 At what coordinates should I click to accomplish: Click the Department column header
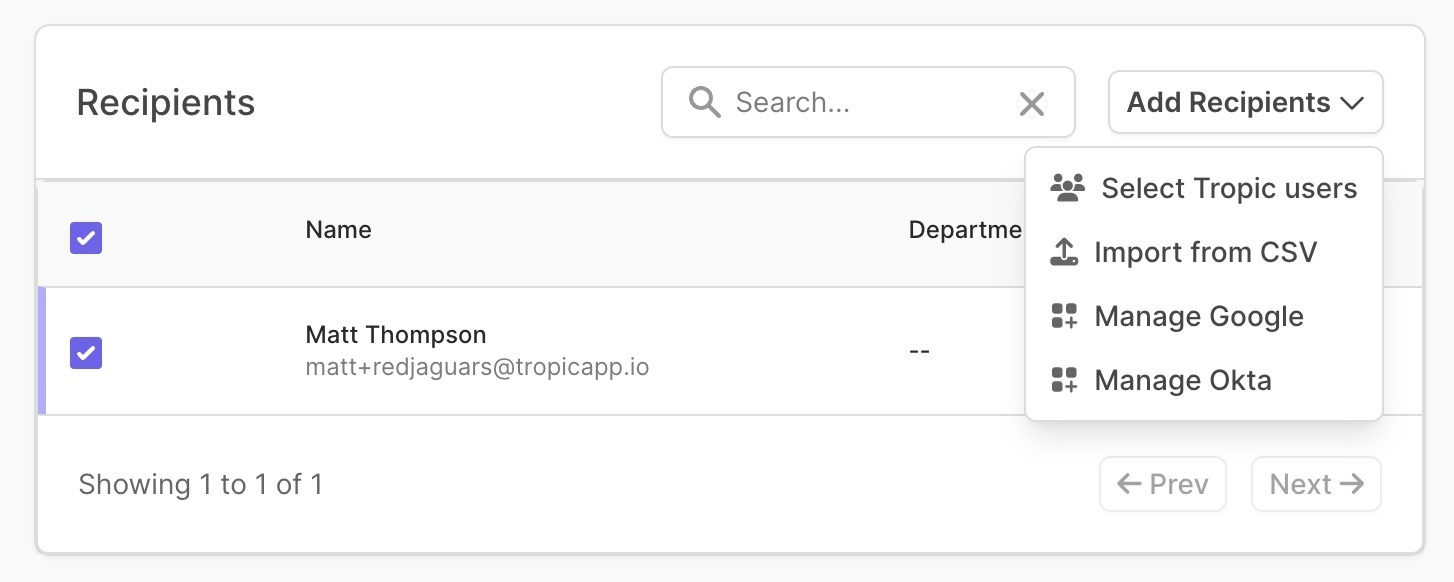pyautogui.click(x=965, y=230)
